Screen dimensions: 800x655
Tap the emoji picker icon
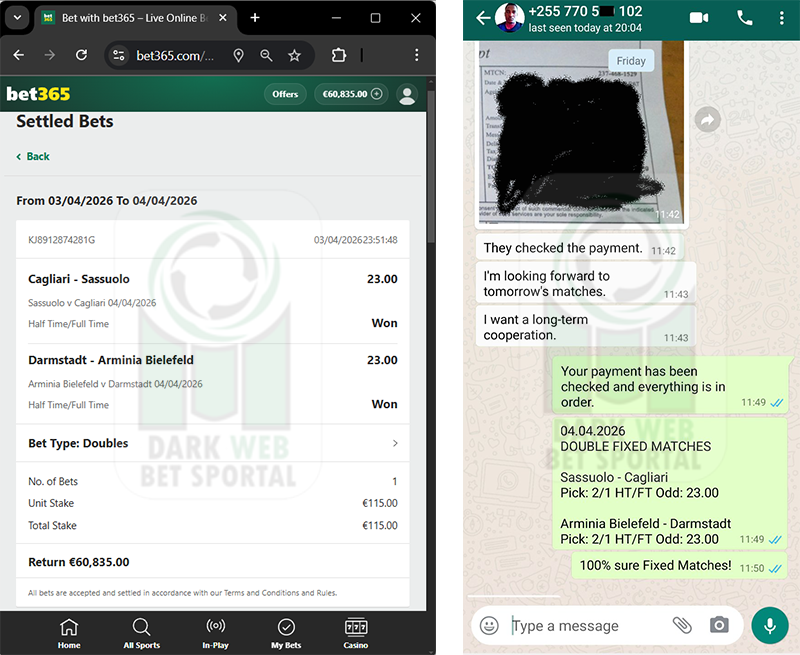tap(489, 625)
